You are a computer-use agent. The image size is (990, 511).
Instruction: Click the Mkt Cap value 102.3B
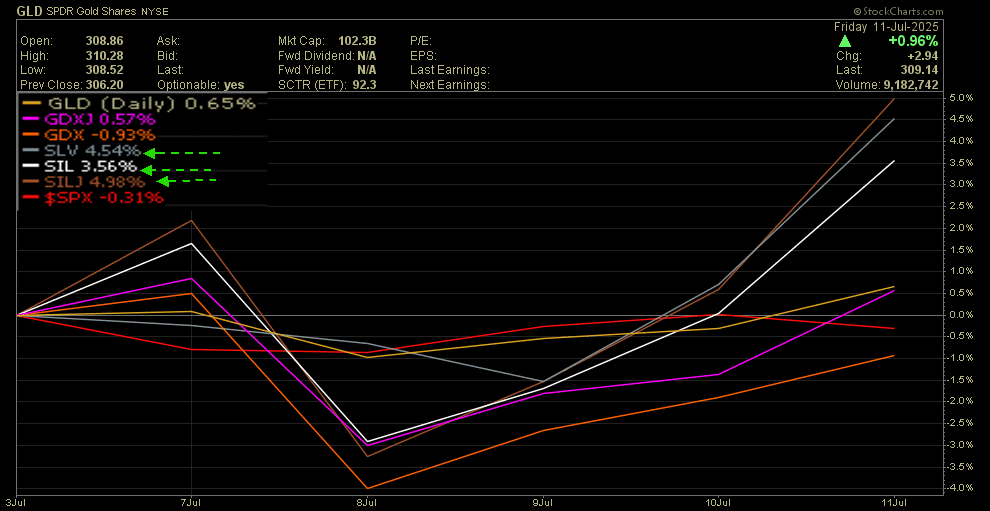click(357, 41)
